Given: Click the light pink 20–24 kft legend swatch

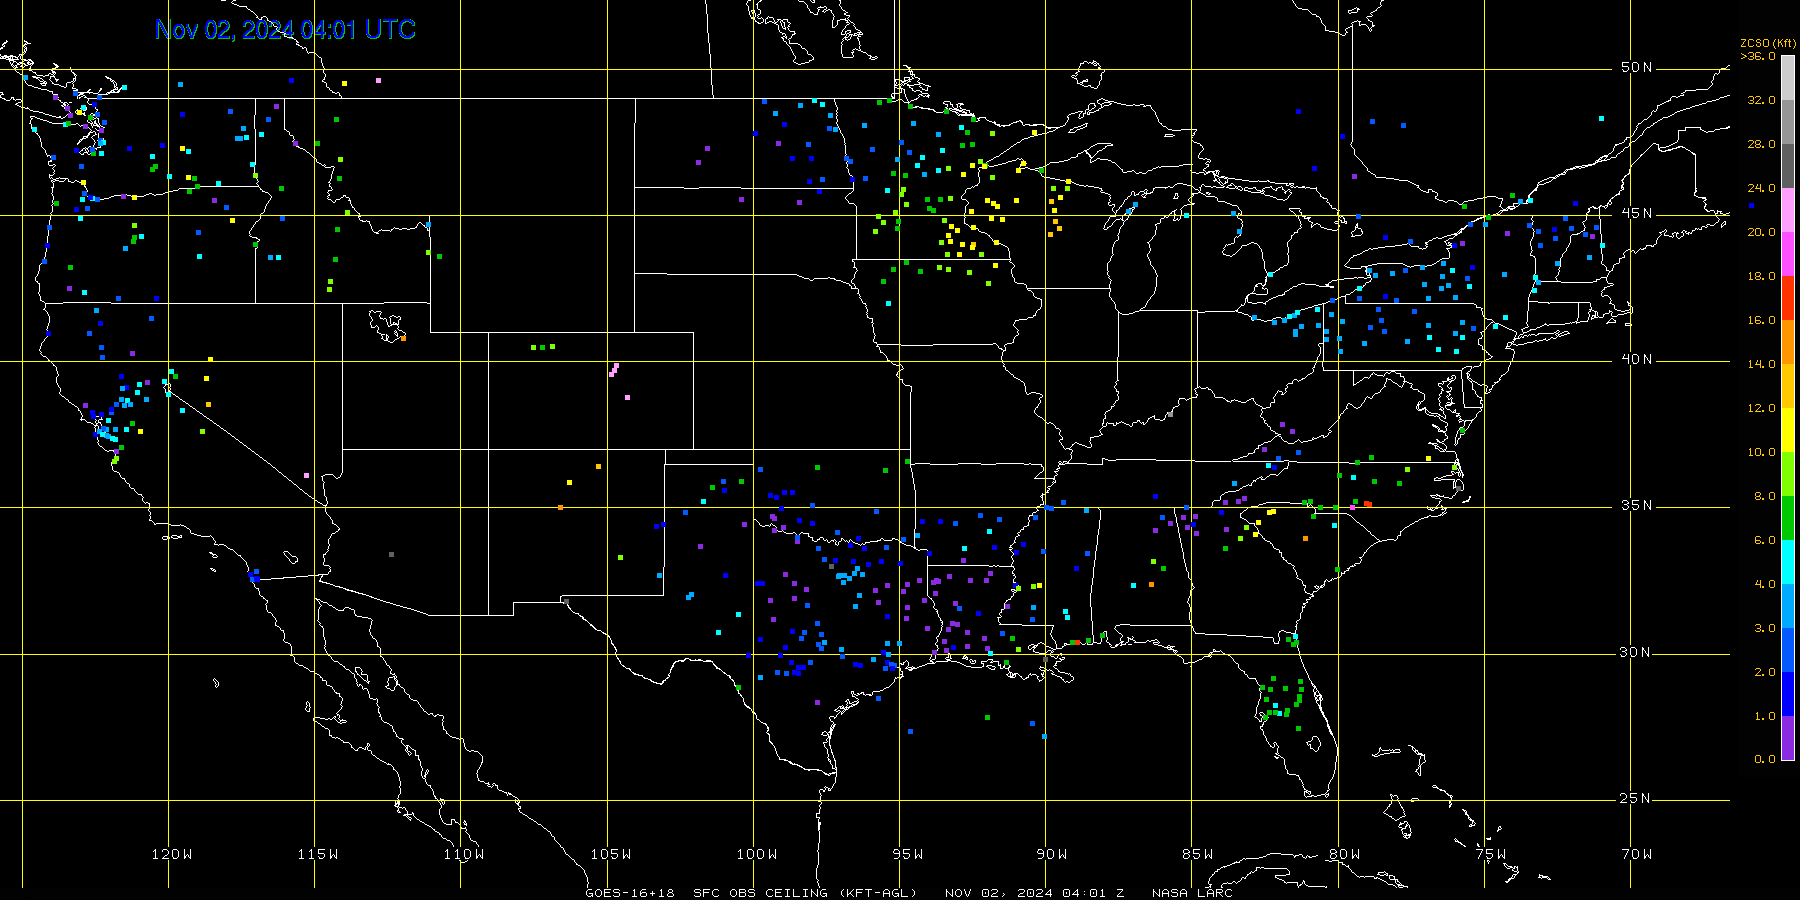Looking at the screenshot, I should 1788,210.
